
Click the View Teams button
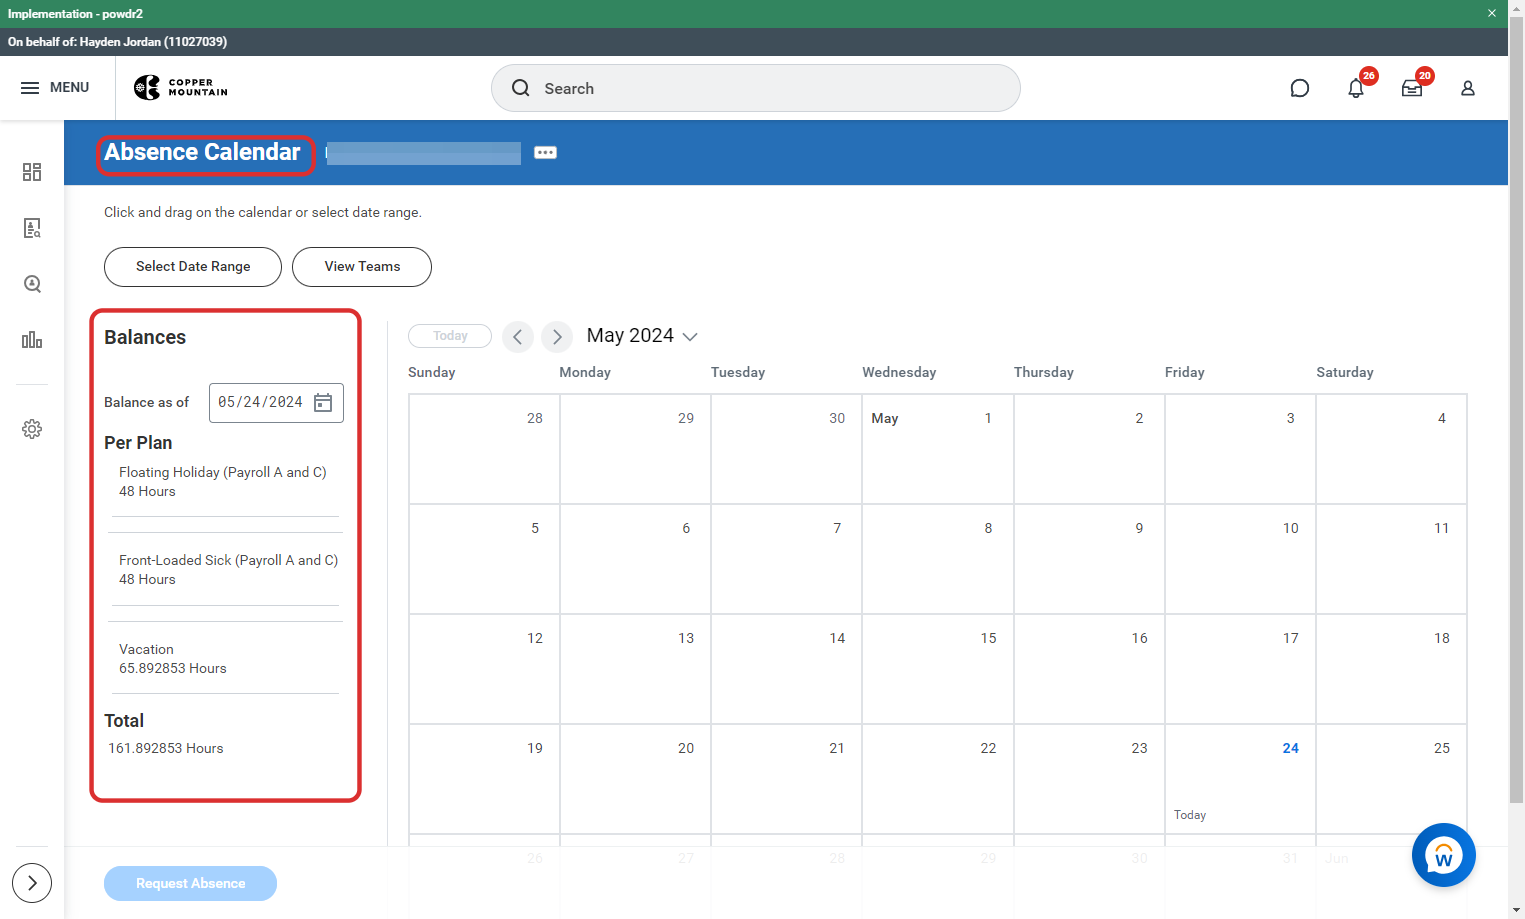pos(362,267)
